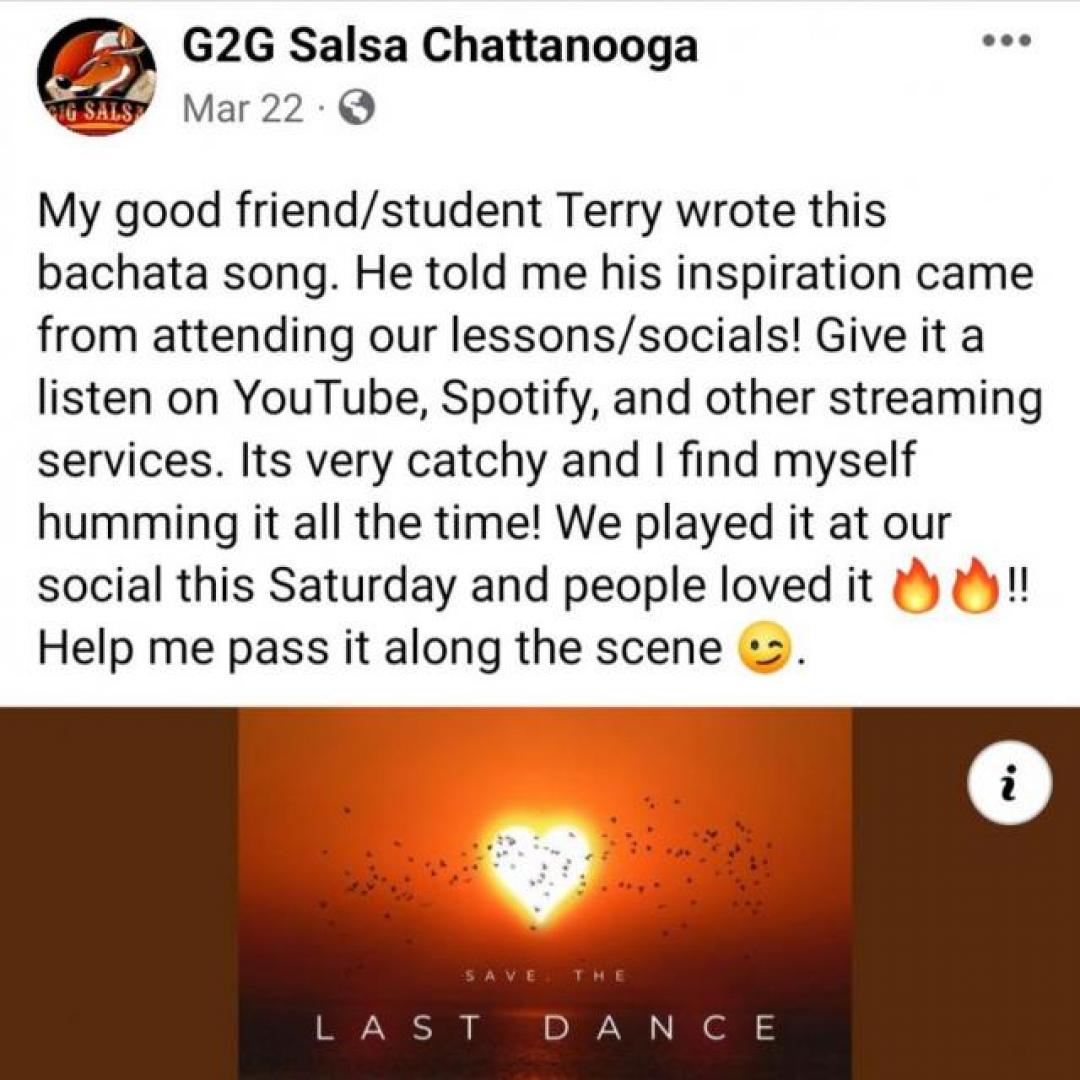Click the small SAVE THE caption text
This screenshot has width=1080, height=1080.
click(545, 975)
